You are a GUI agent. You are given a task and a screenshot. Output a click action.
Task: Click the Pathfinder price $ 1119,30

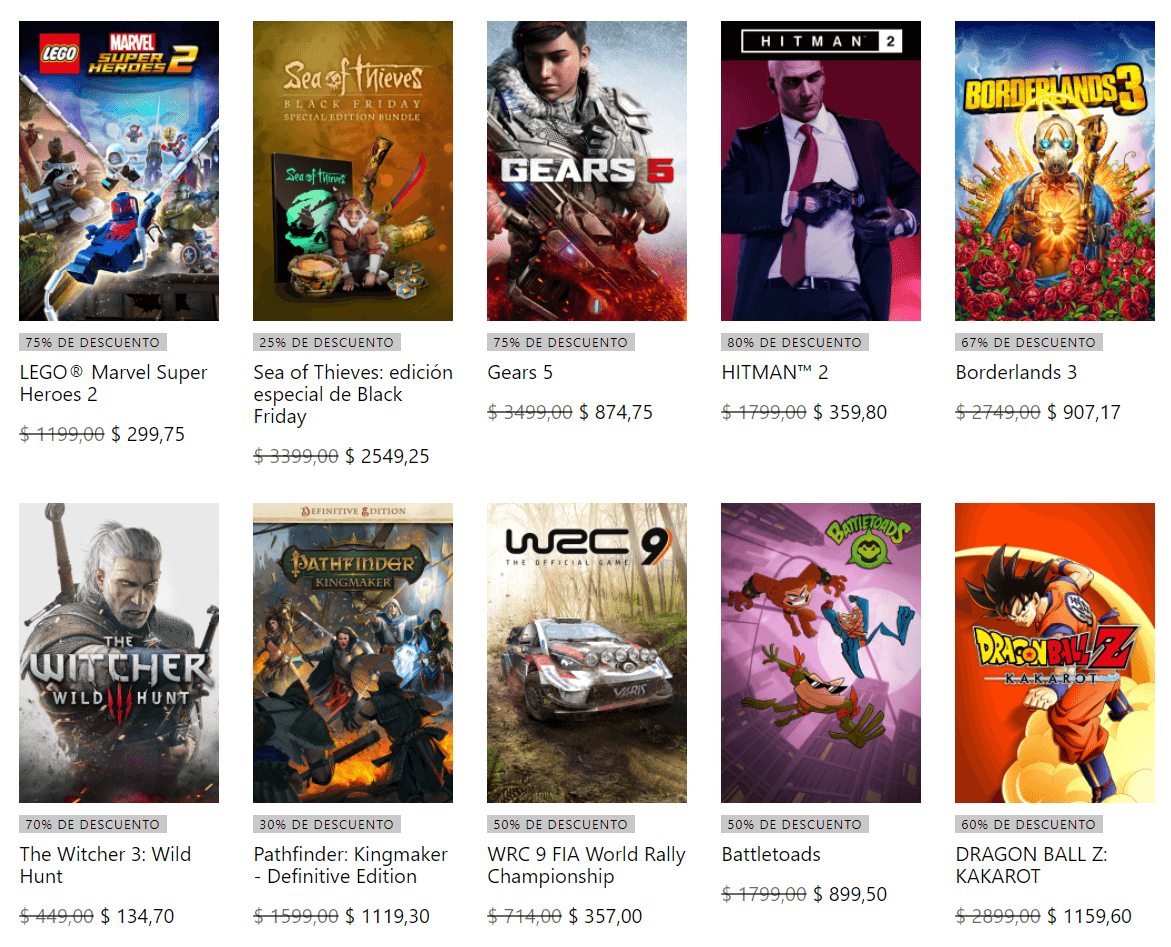[388, 916]
